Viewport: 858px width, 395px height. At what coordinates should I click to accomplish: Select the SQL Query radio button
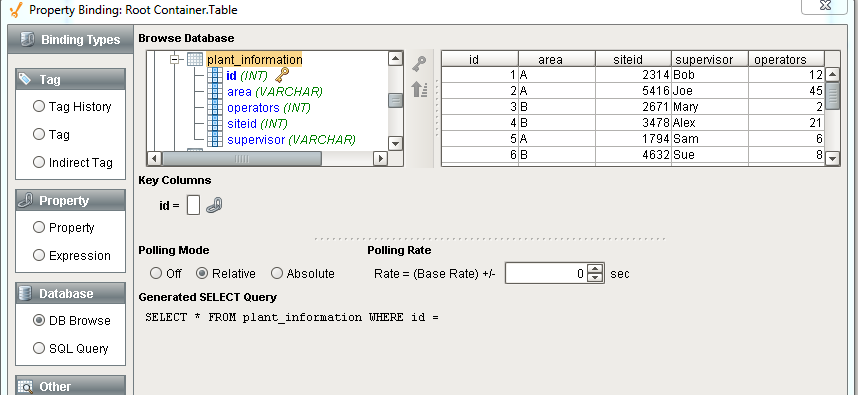click(x=39, y=348)
